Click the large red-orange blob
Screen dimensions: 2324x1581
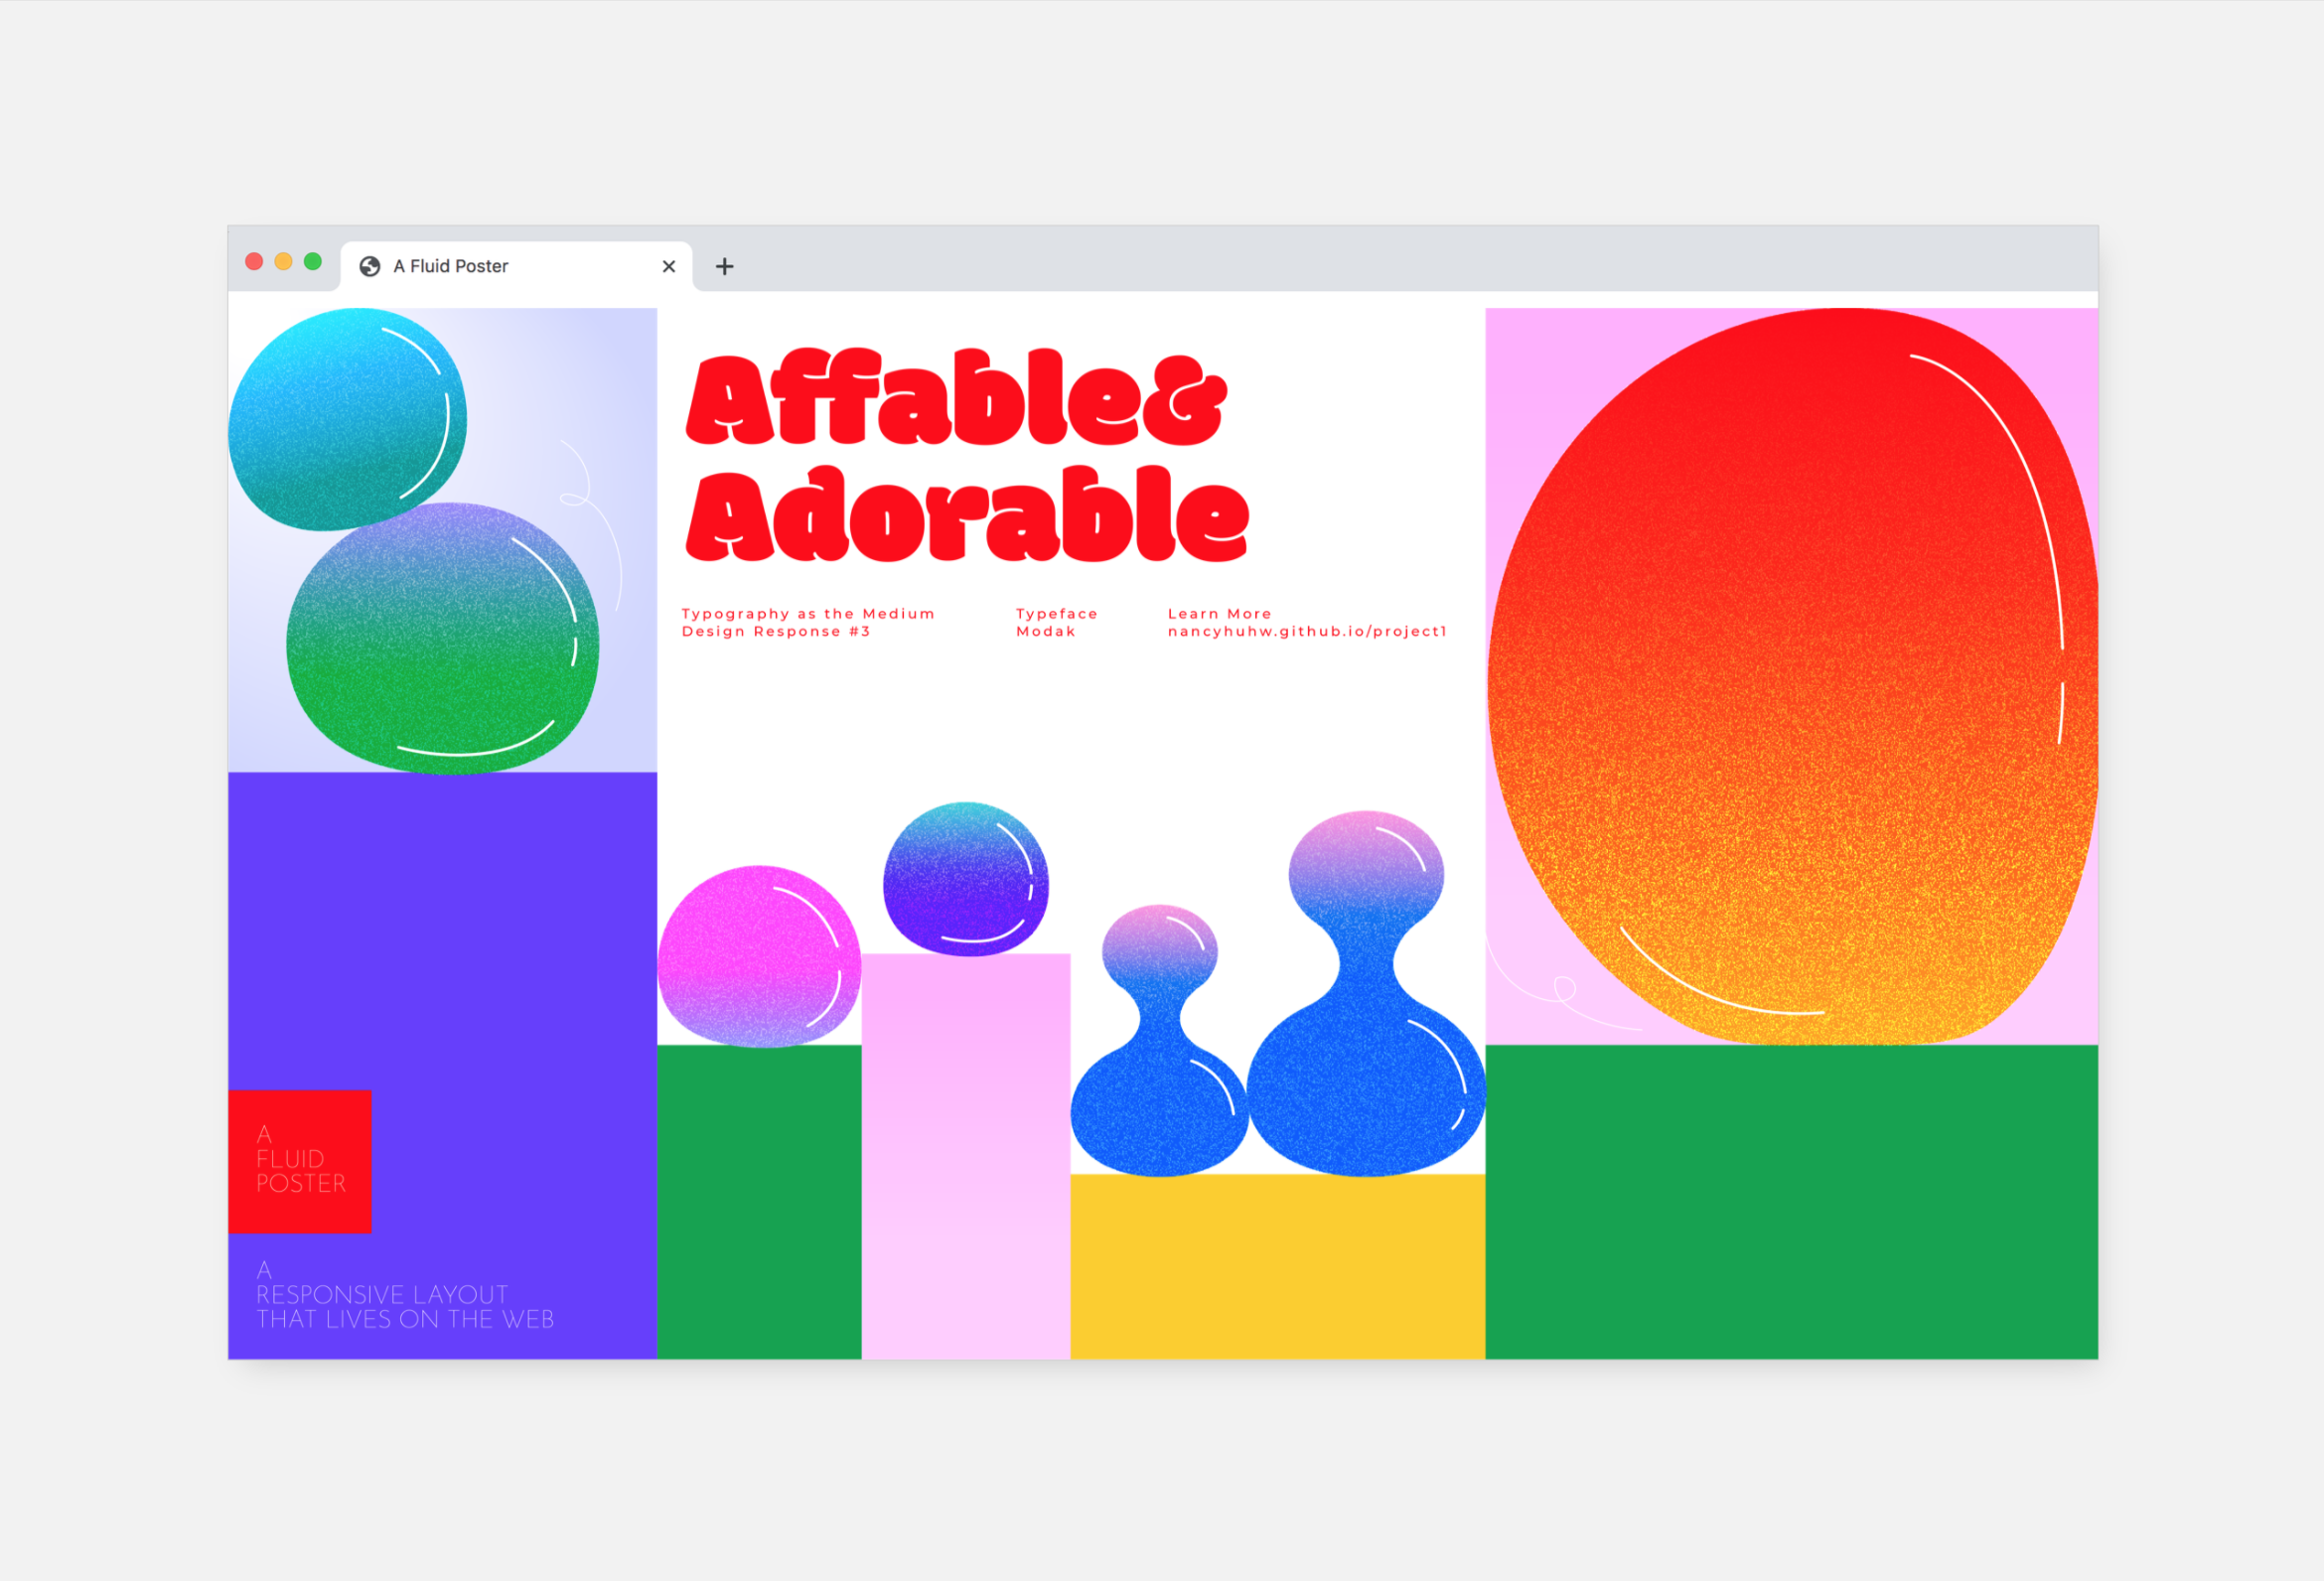coord(1790,680)
